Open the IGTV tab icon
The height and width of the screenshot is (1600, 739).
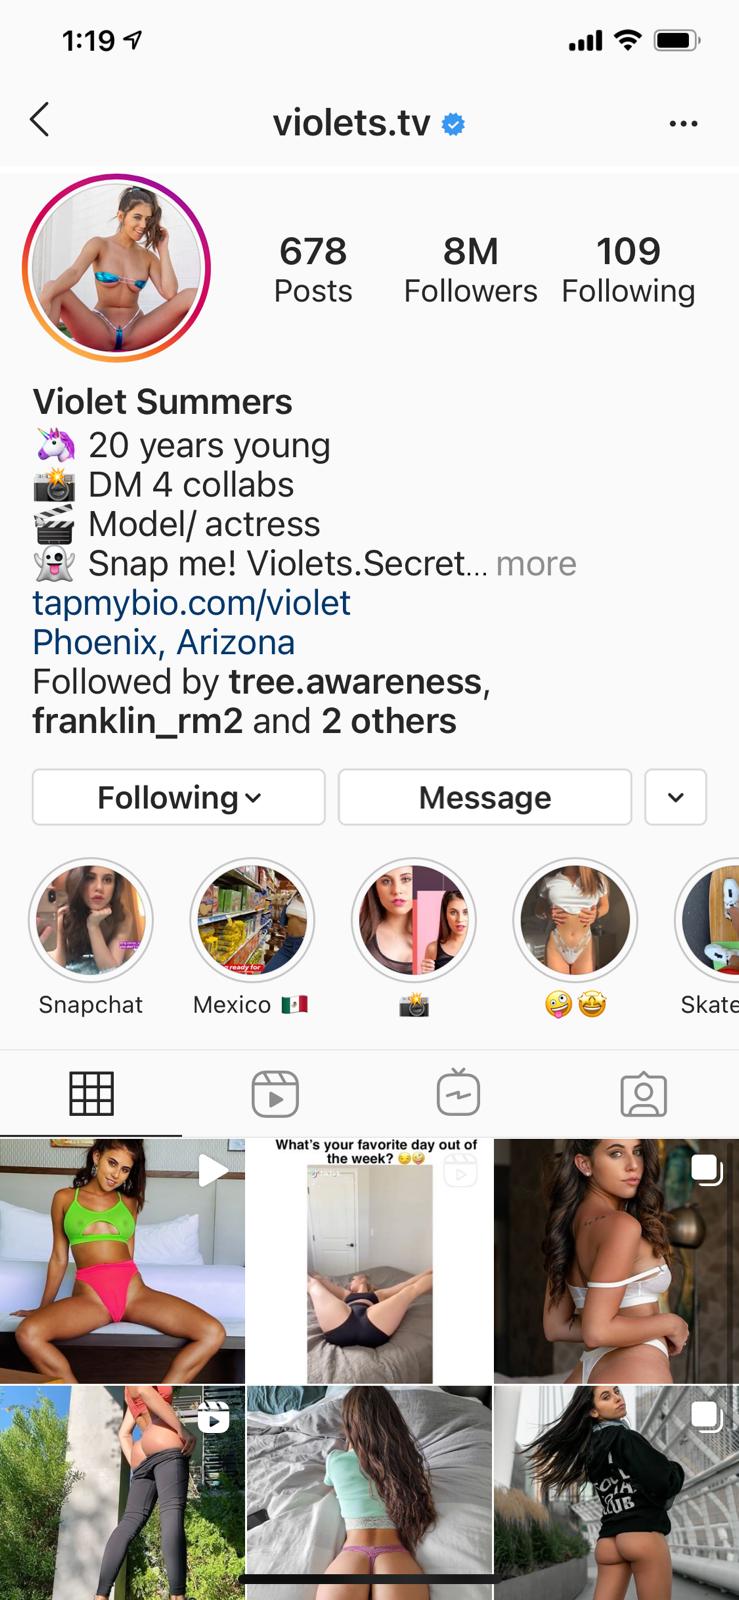click(x=459, y=1093)
